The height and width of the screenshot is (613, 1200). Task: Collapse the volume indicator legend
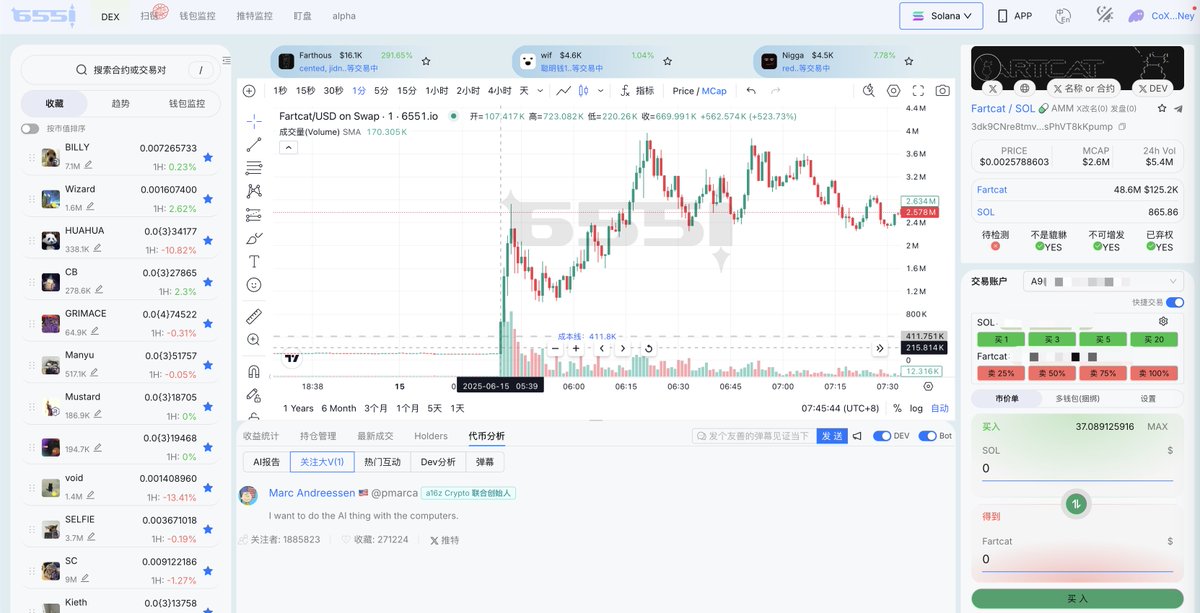pyautogui.click(x=287, y=147)
